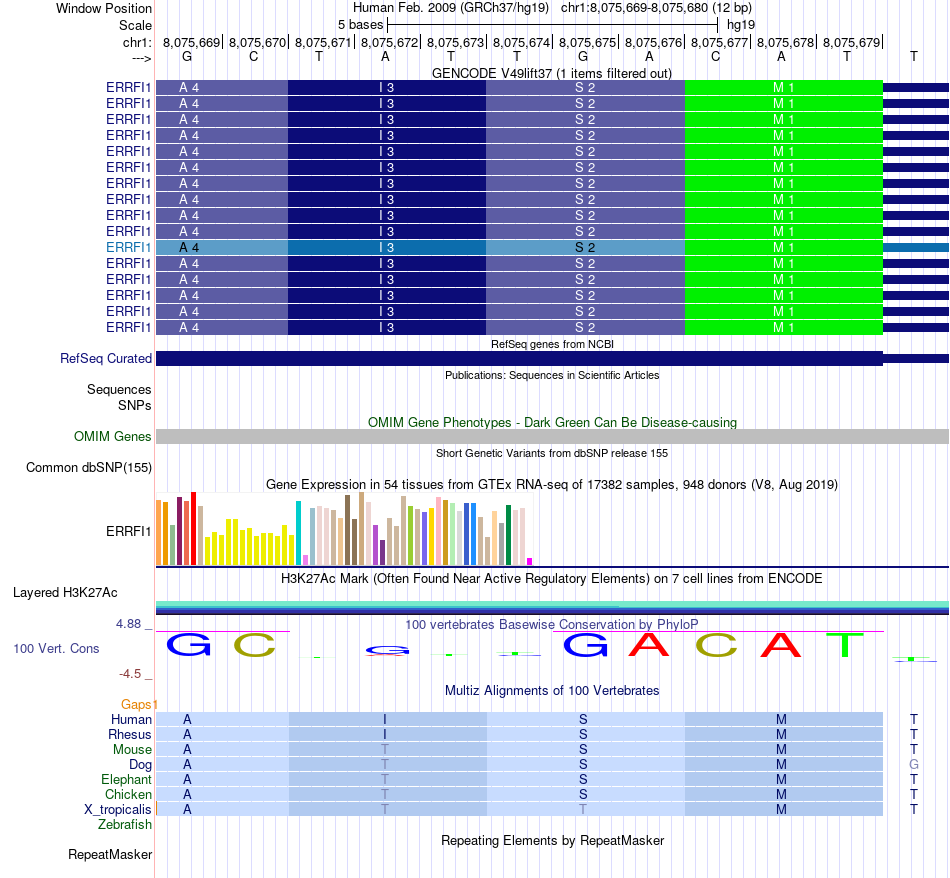950x878 pixels.
Task: Open 'Publications: Sequences in Scientific Articles' title
Action: coord(552,375)
